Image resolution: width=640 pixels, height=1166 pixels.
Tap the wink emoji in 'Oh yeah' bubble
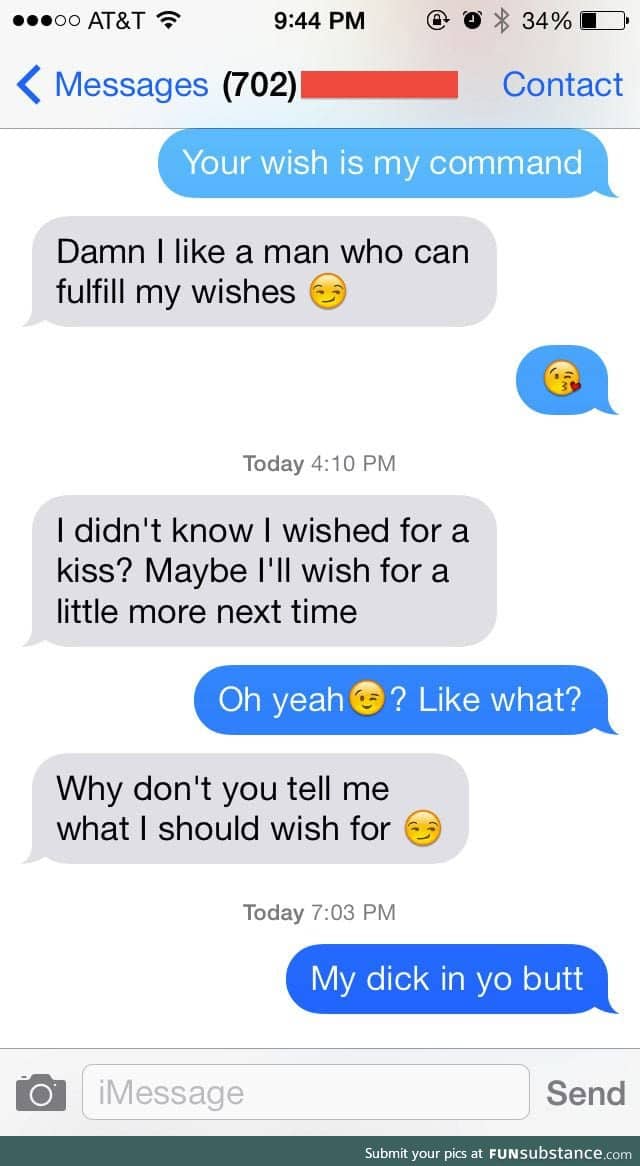[x=366, y=700]
